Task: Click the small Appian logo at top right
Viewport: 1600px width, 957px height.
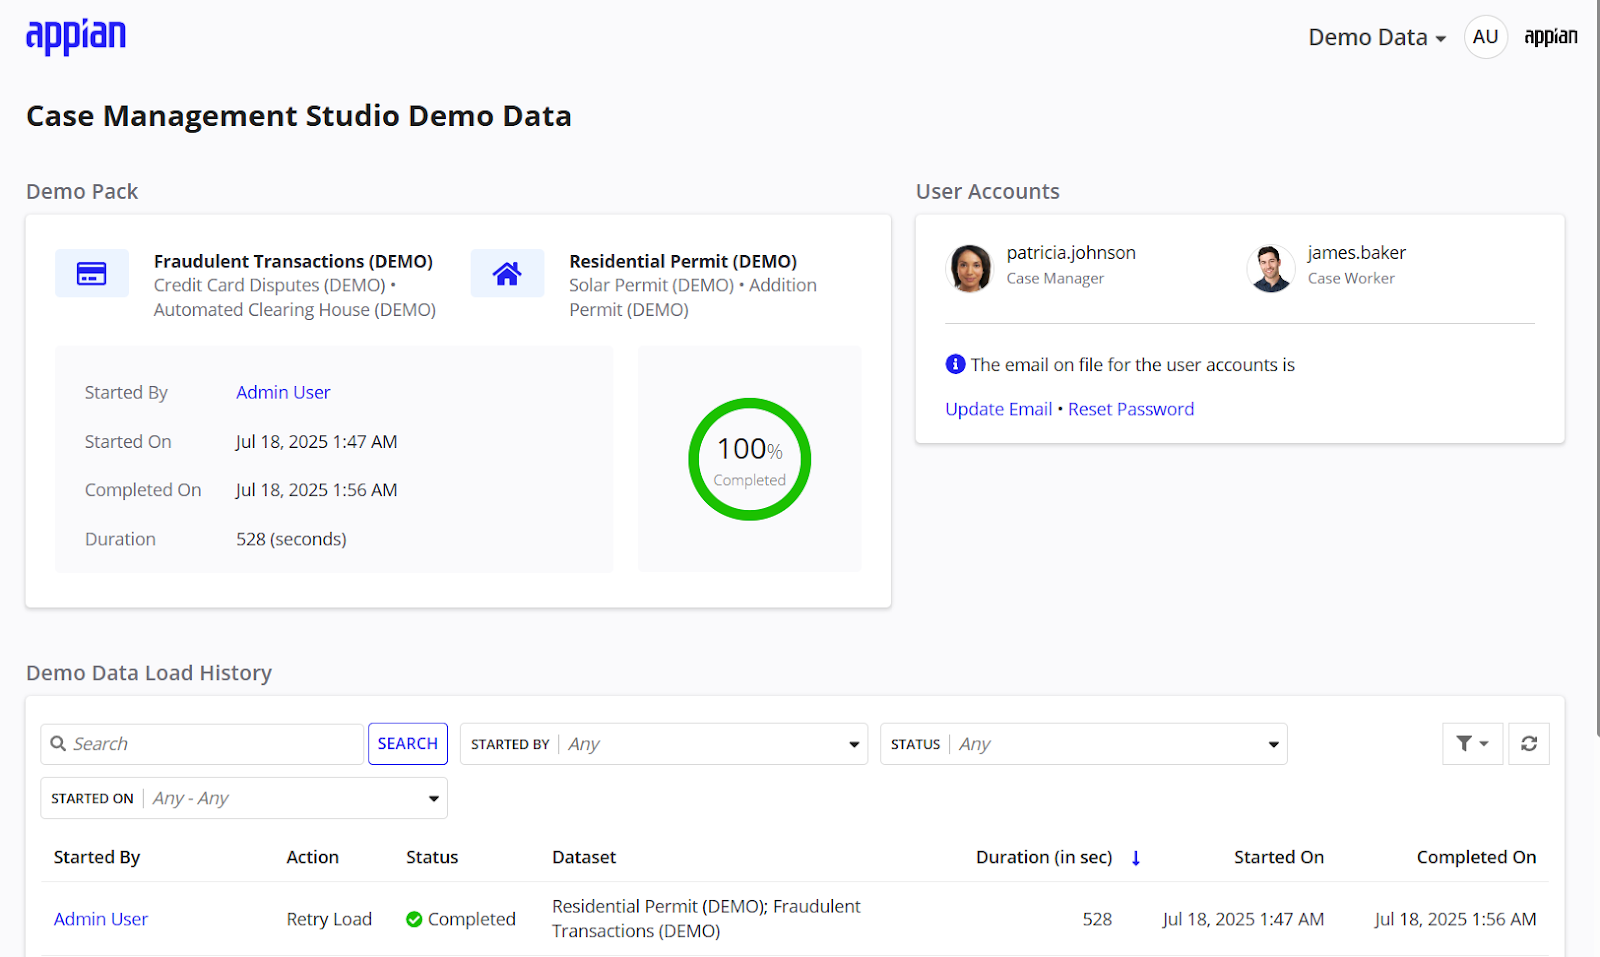Action: click(1551, 37)
